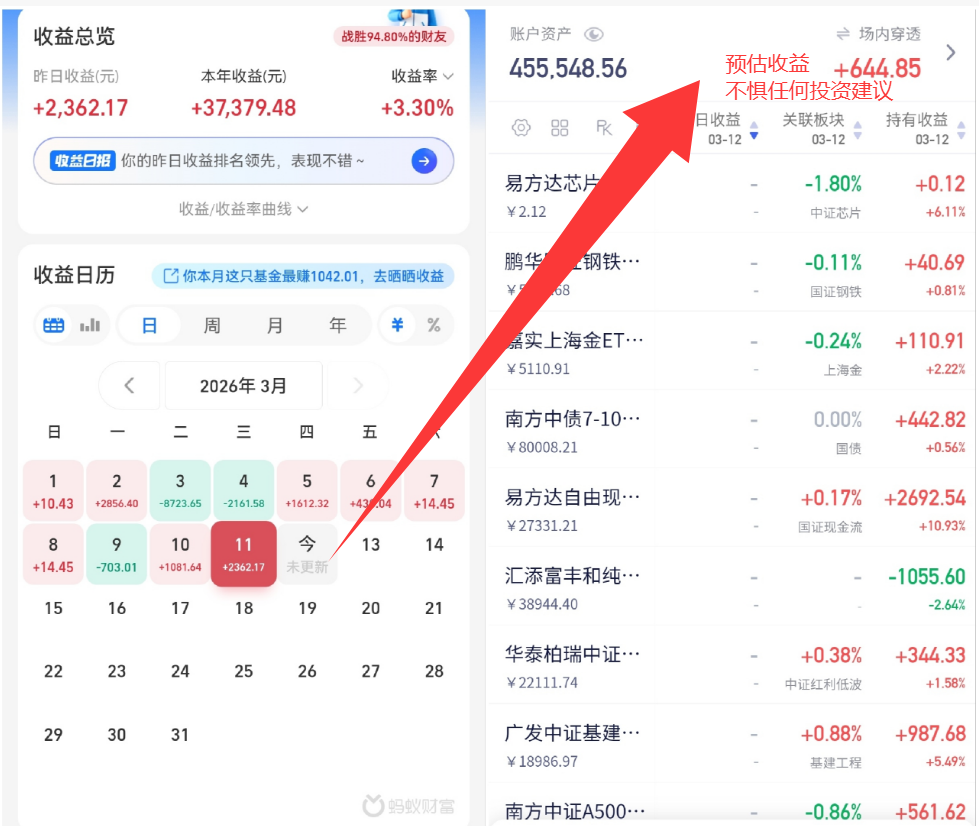Sort by 日收益 column arrows
979x826 pixels.
(x=754, y=130)
